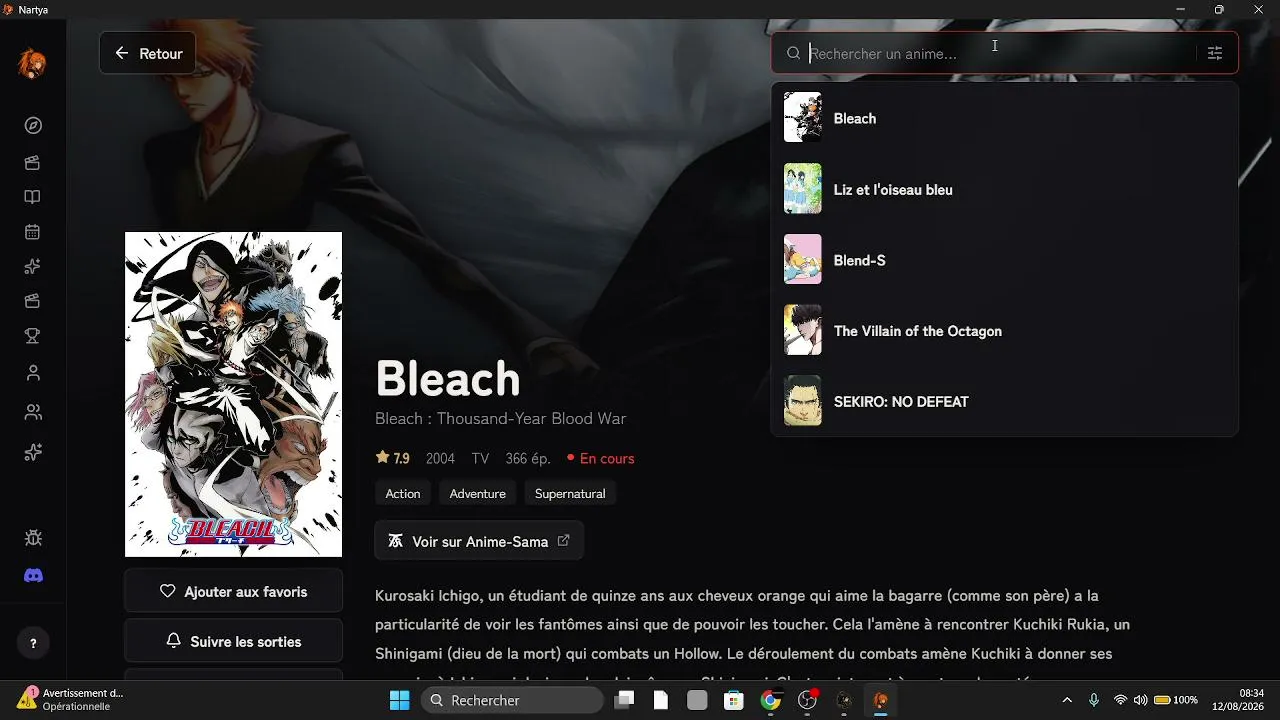
Task: Click the bug report icon in sidebar
Action: pyautogui.click(x=33, y=538)
